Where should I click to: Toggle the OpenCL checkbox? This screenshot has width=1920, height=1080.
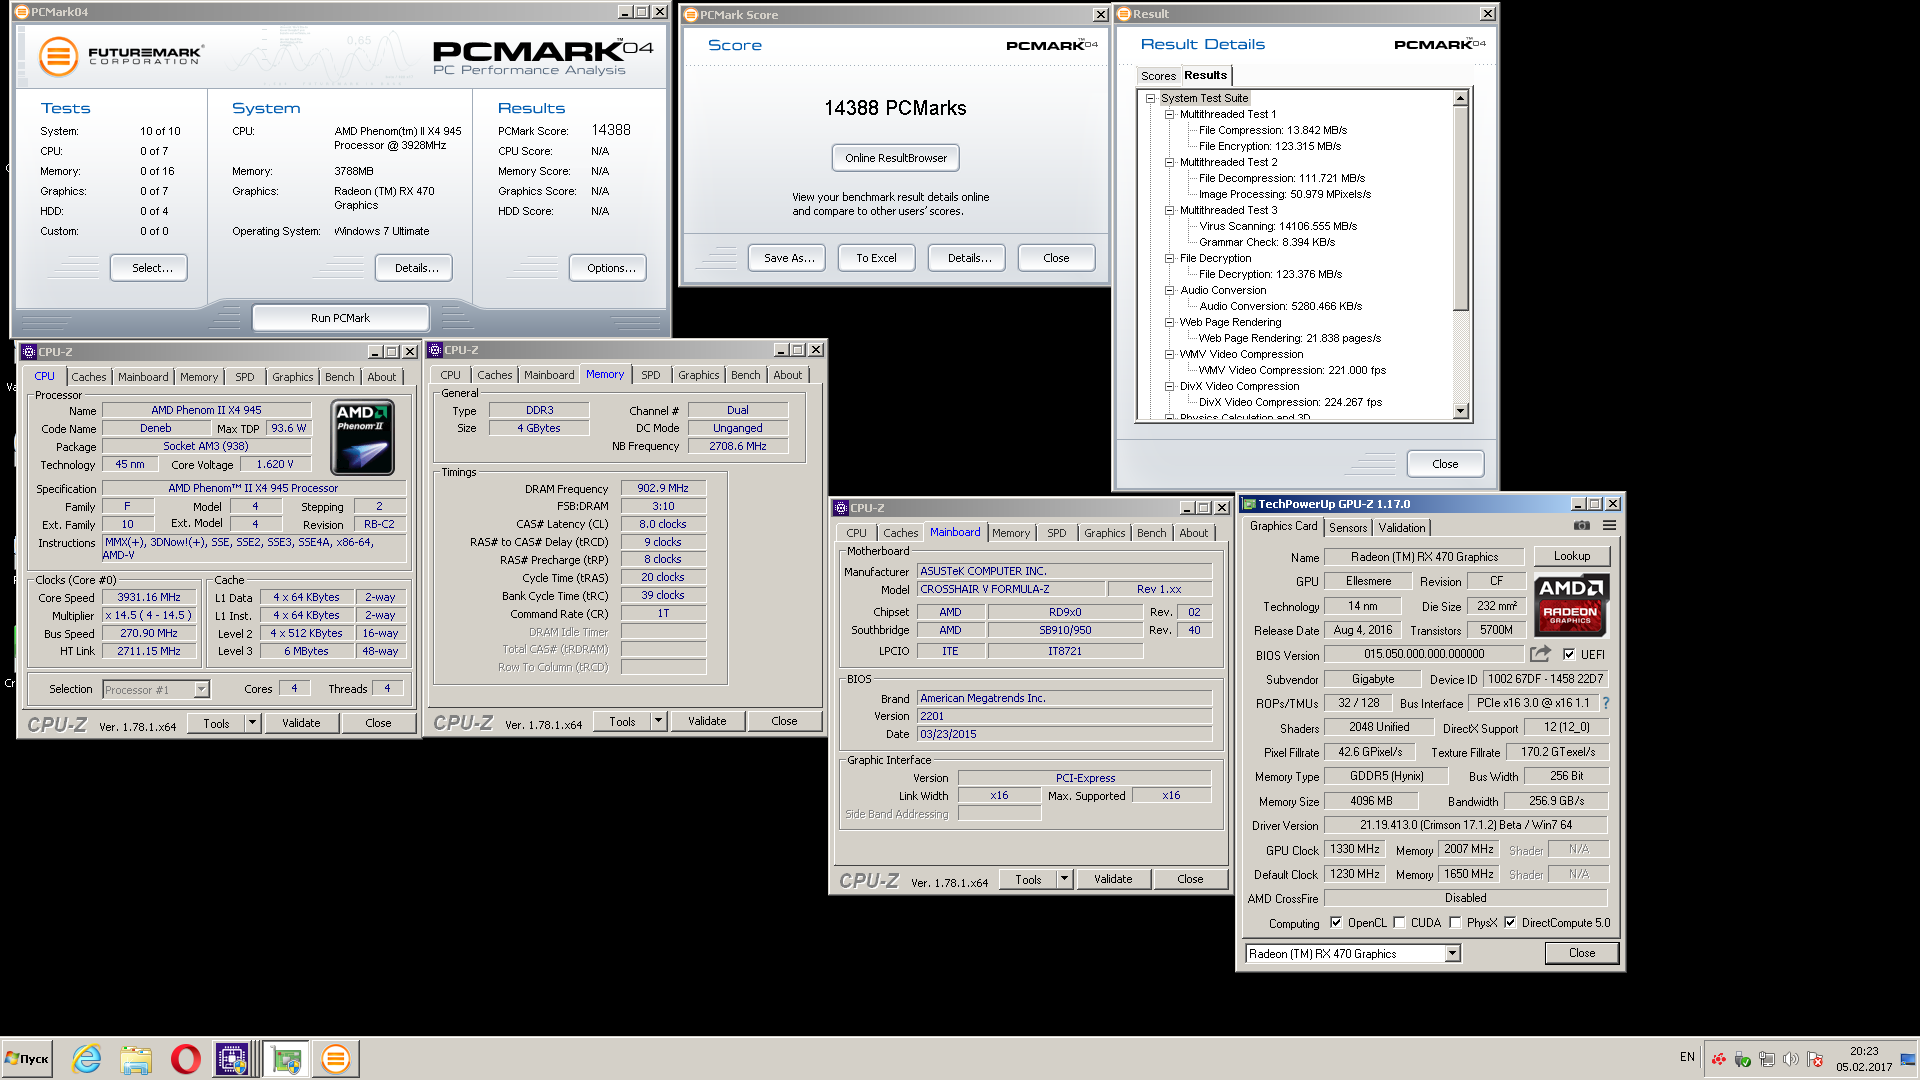[1336, 923]
